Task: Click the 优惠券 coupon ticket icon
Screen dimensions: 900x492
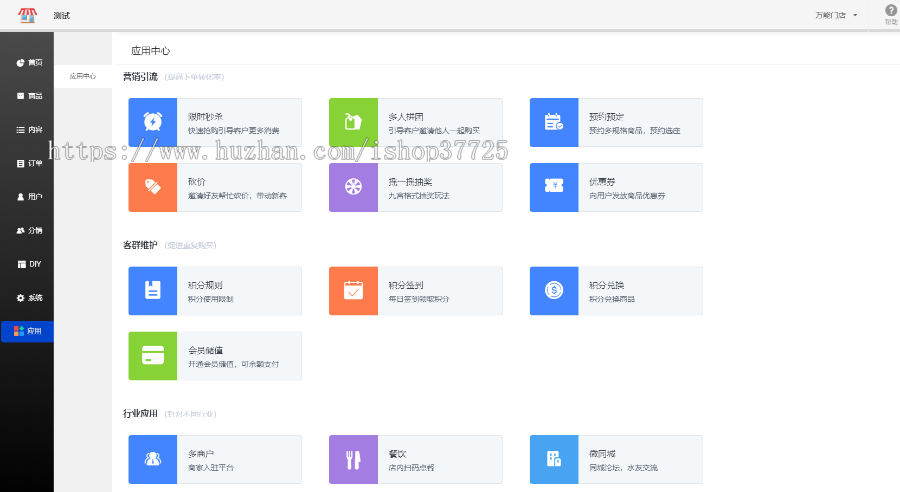Action: pos(554,188)
